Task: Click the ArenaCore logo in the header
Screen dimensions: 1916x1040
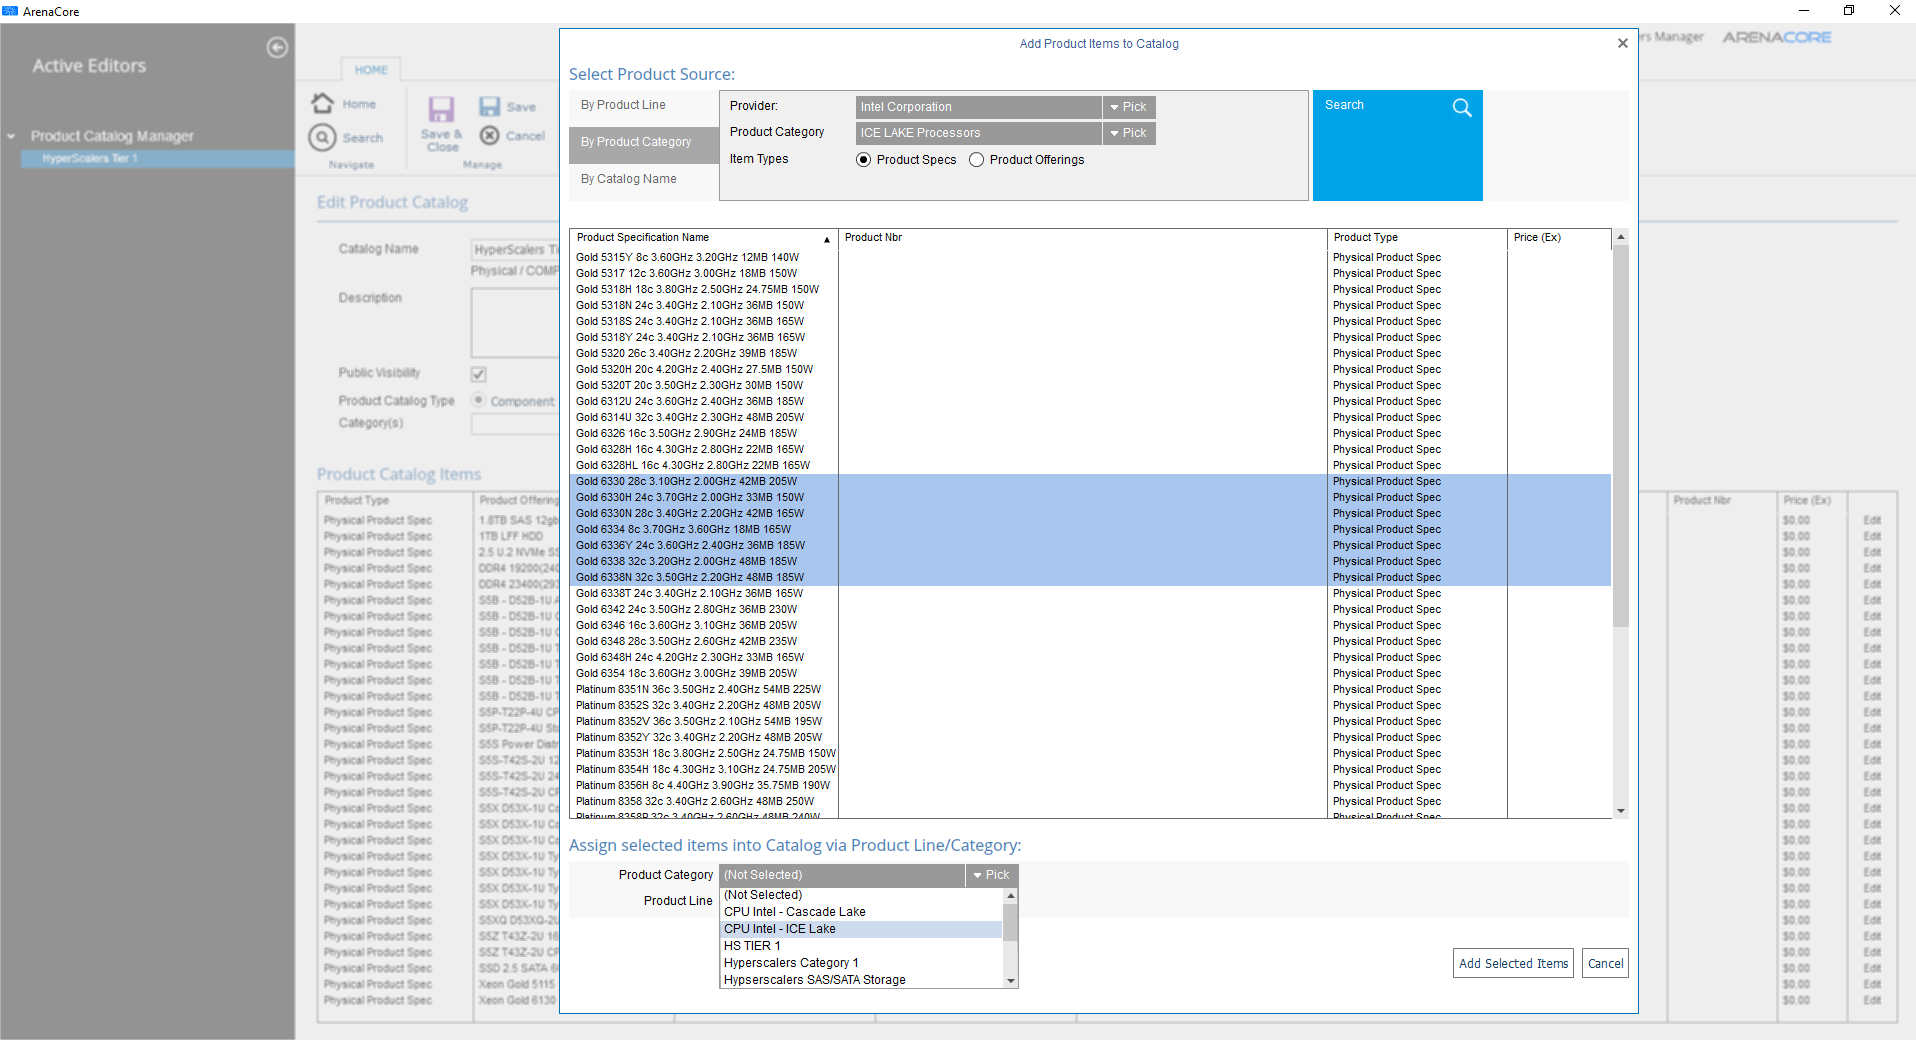Action: [1776, 37]
